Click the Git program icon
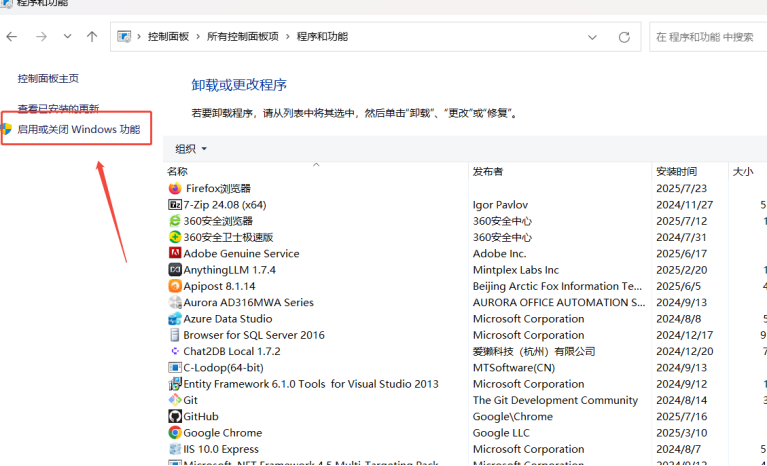The height and width of the screenshot is (466, 767). coord(175,400)
